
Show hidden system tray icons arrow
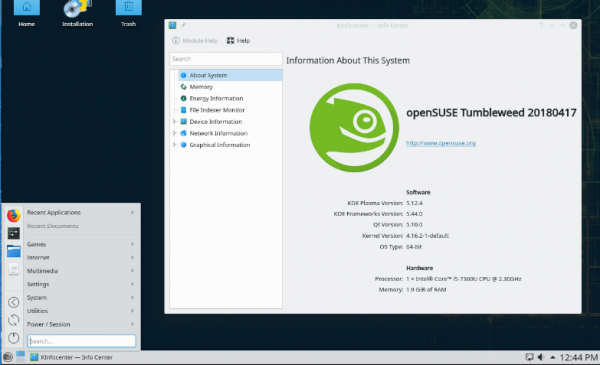coord(553,357)
